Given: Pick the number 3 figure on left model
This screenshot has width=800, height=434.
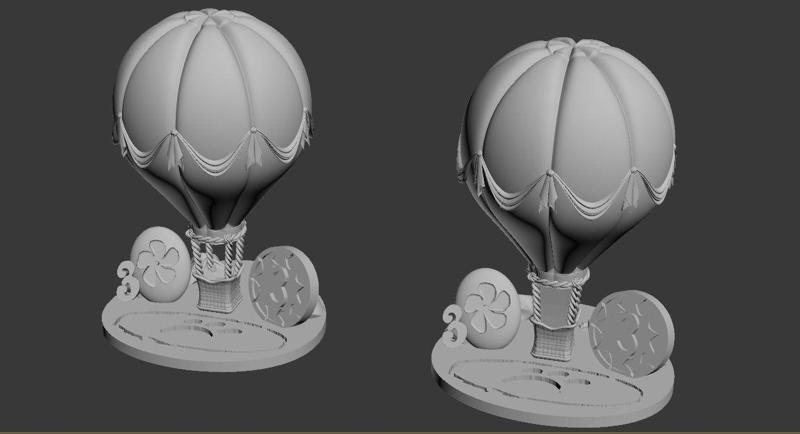Looking at the screenshot, I should [x=127, y=279].
